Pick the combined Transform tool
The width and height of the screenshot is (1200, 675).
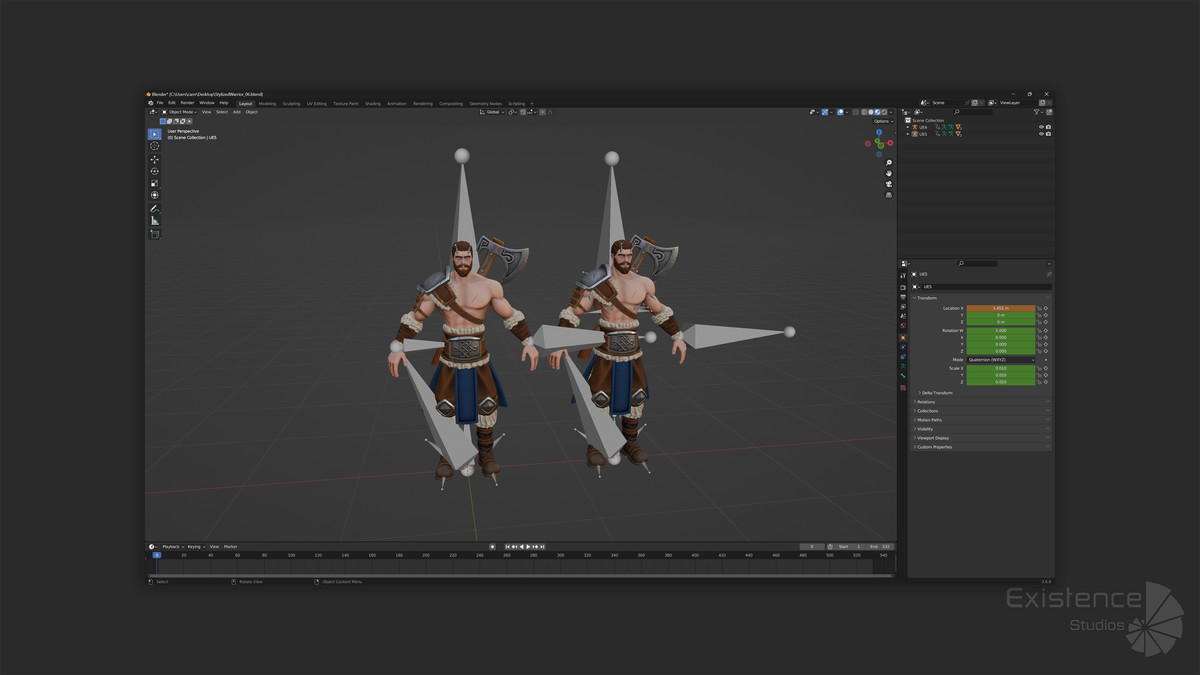coord(154,195)
